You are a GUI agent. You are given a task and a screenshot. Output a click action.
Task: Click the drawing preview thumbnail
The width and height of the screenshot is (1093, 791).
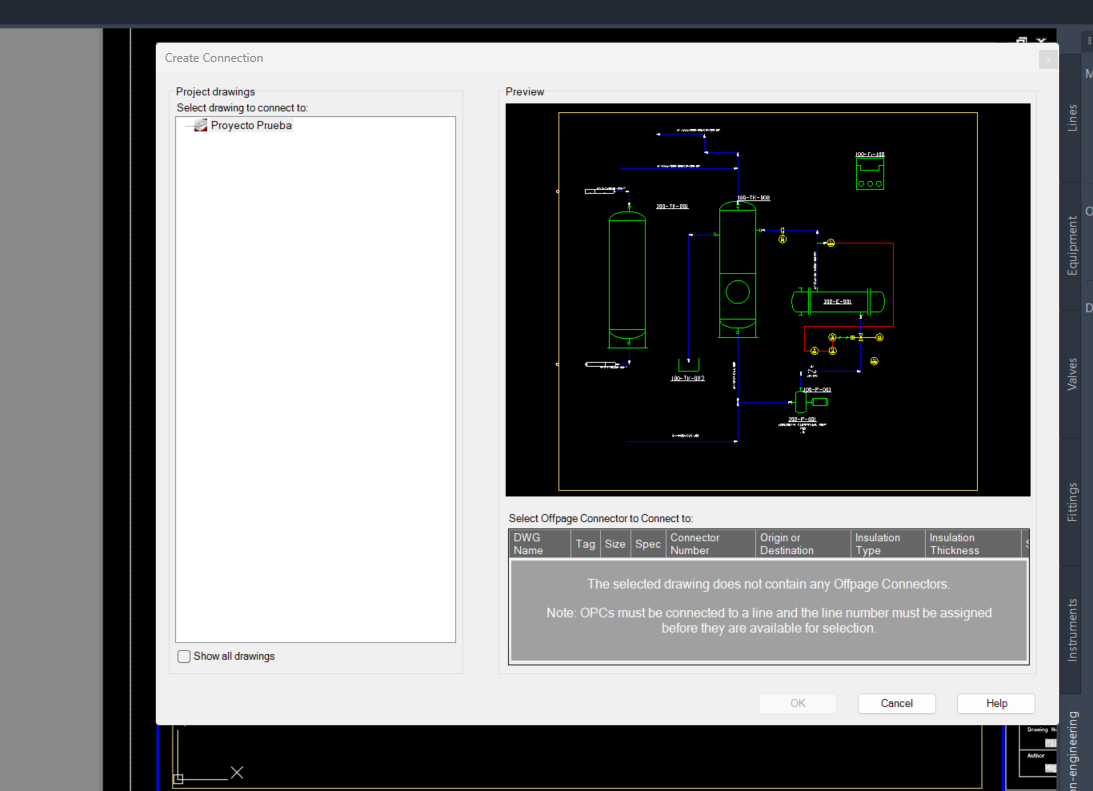(767, 300)
